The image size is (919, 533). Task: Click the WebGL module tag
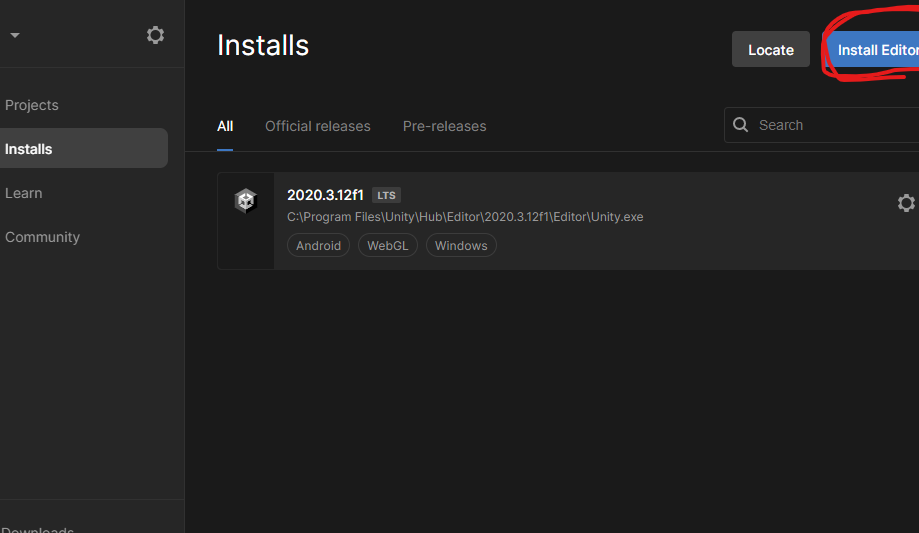click(x=387, y=245)
